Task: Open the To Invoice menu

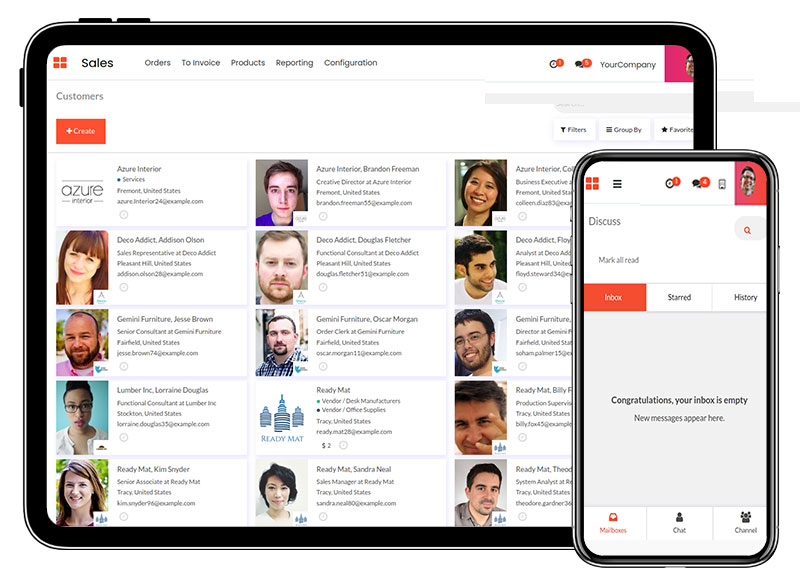Action: [201, 63]
